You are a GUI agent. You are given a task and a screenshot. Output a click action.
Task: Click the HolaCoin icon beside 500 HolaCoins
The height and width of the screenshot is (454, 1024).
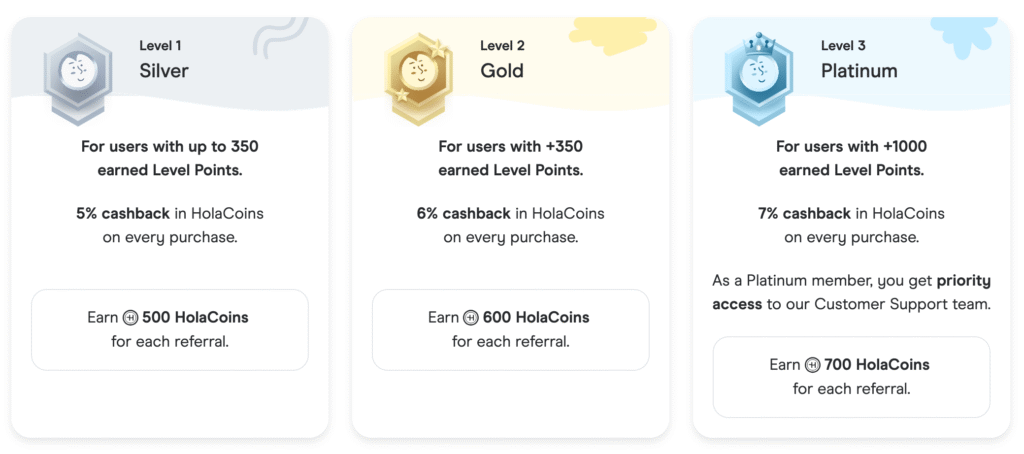(x=130, y=318)
